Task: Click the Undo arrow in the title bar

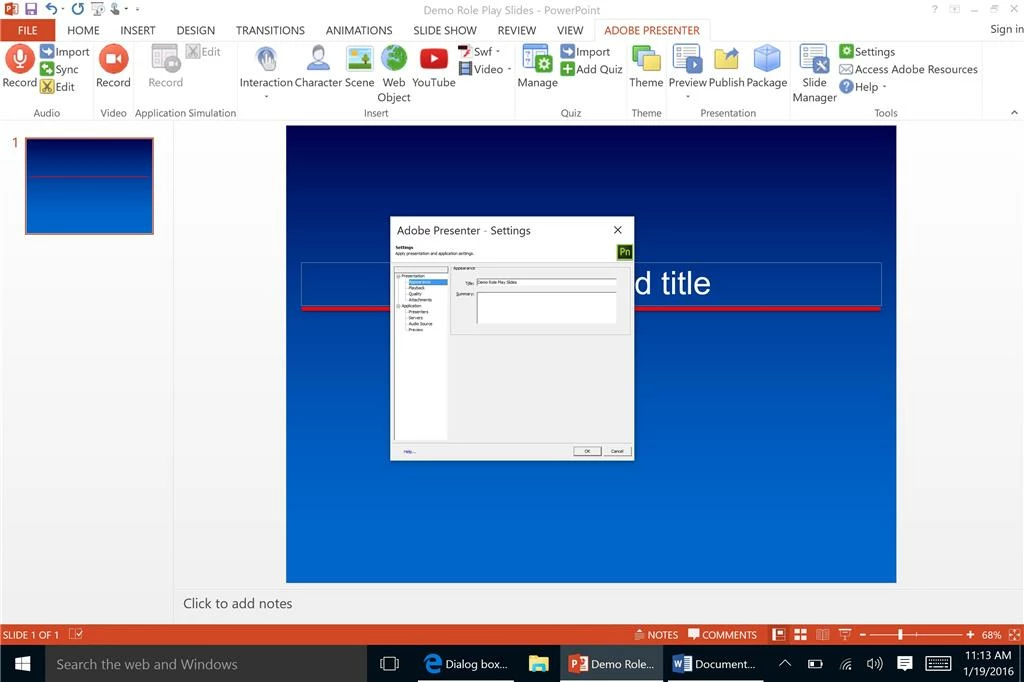Action: pos(52,9)
